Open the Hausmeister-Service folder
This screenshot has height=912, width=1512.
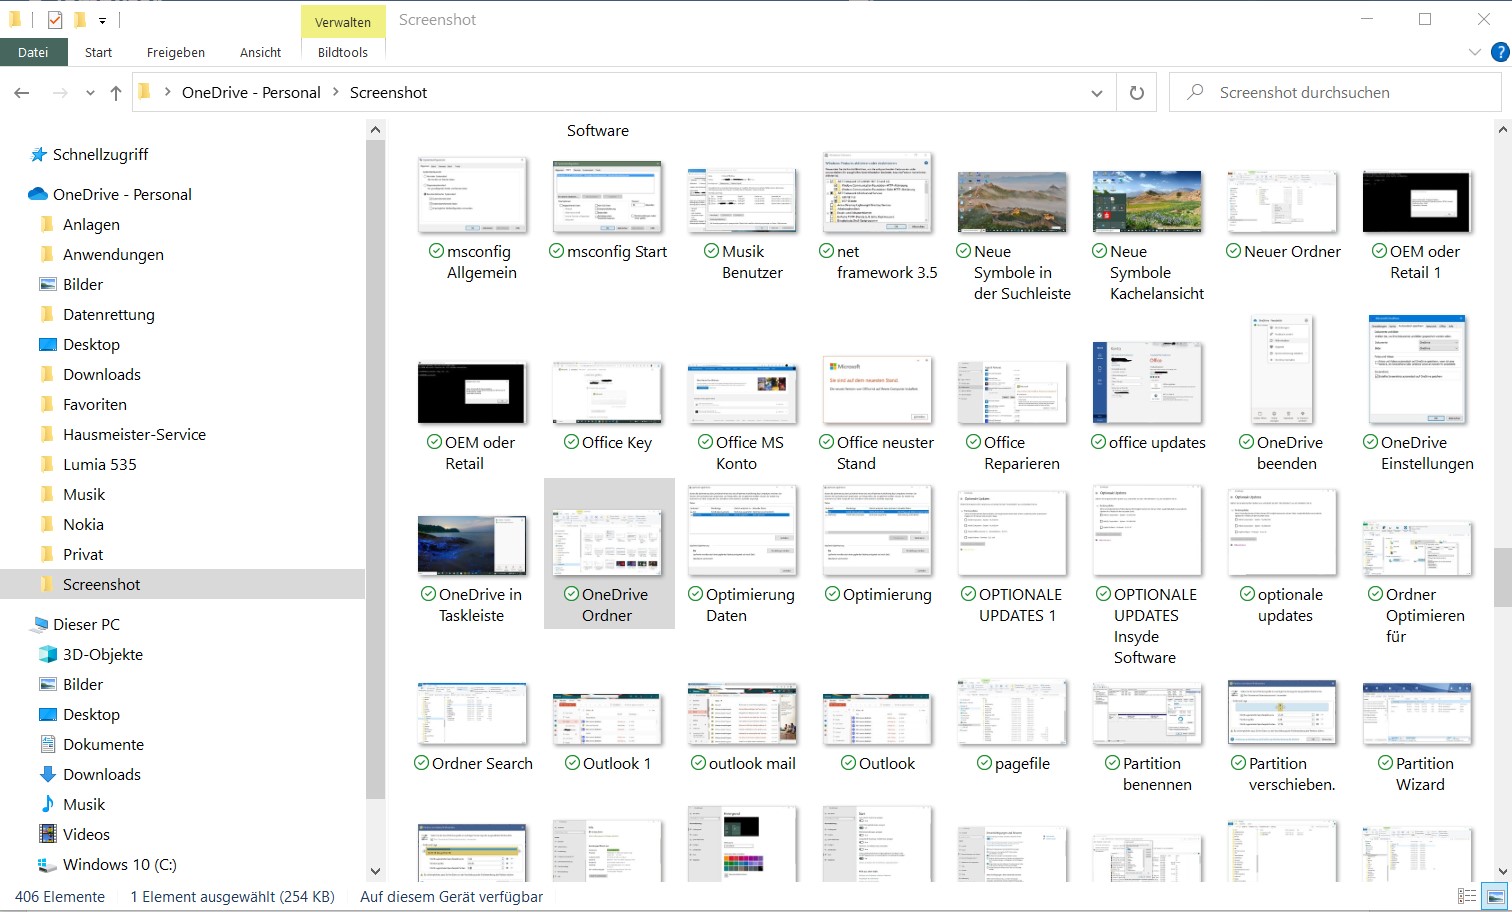coord(123,434)
